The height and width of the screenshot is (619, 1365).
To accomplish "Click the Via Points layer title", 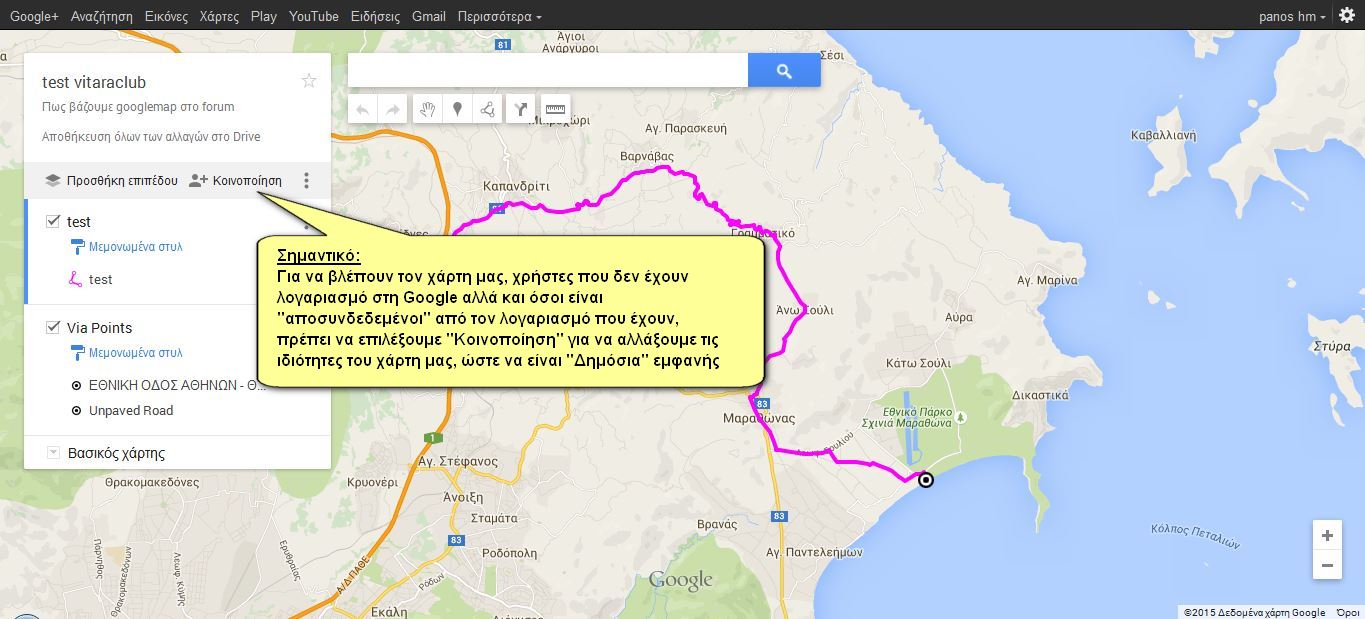I will [x=99, y=328].
